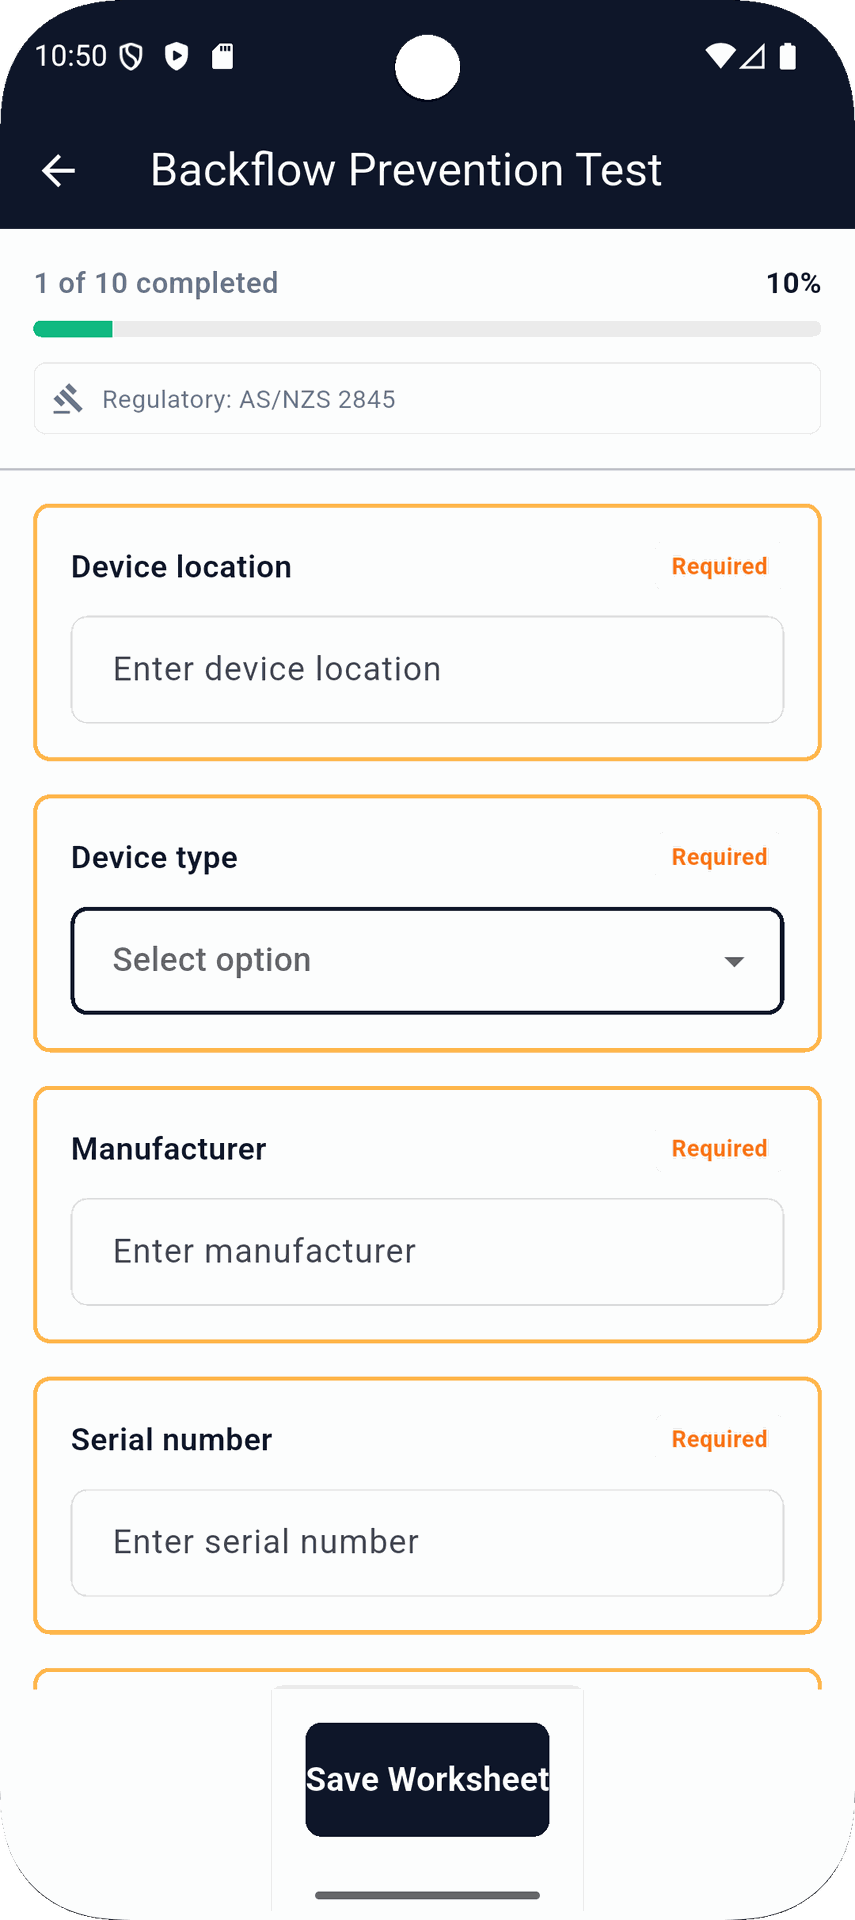Click the Device type dropdown arrow
Image resolution: width=855 pixels, height=1920 pixels.
[734, 962]
